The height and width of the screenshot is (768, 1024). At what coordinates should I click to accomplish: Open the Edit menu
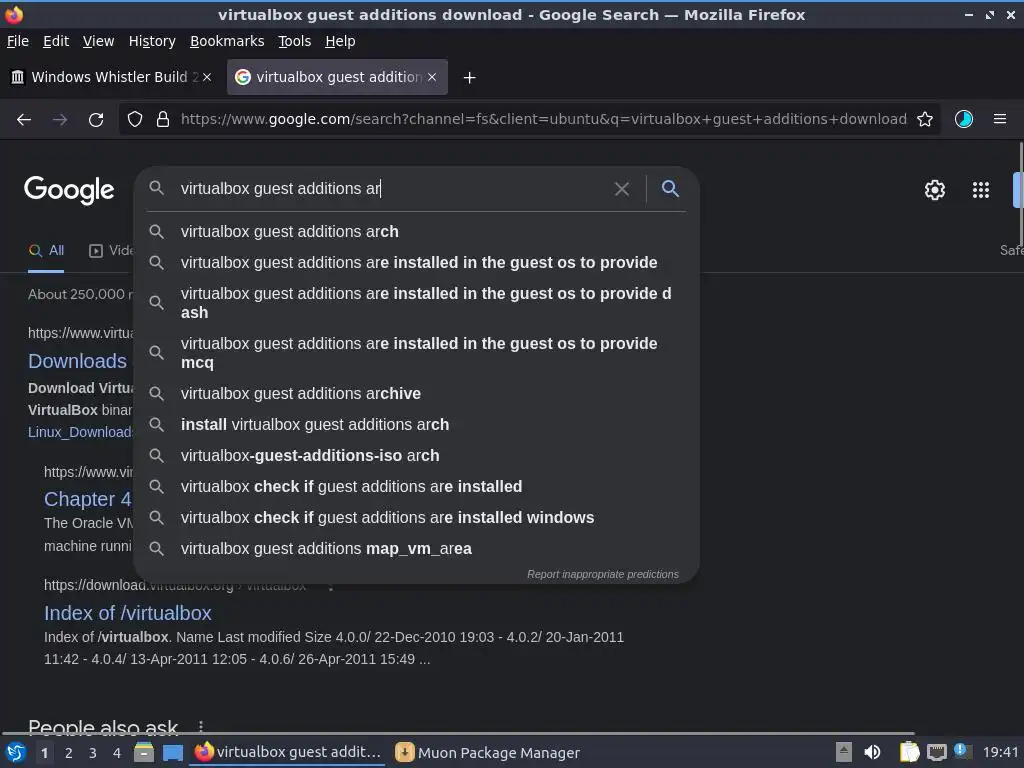pos(56,41)
